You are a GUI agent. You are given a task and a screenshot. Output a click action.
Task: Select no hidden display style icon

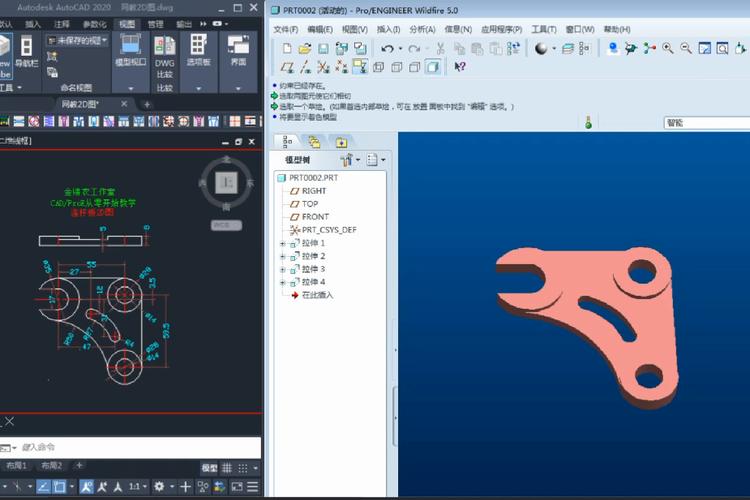pos(414,67)
